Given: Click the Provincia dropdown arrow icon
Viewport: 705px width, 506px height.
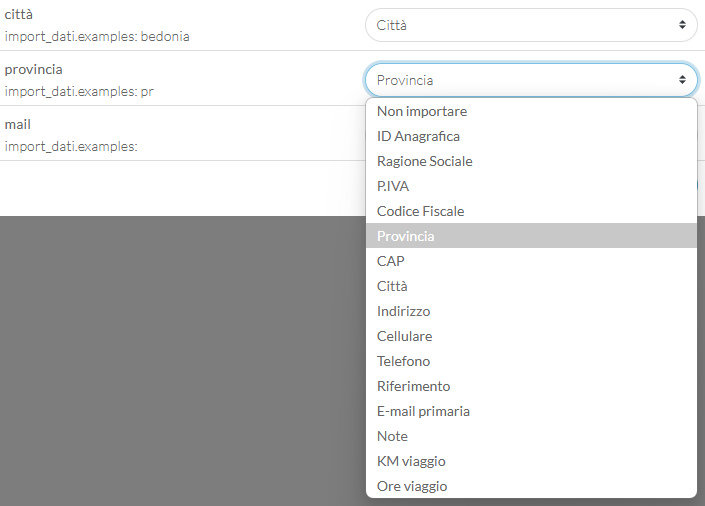Looking at the screenshot, I should pos(682,80).
